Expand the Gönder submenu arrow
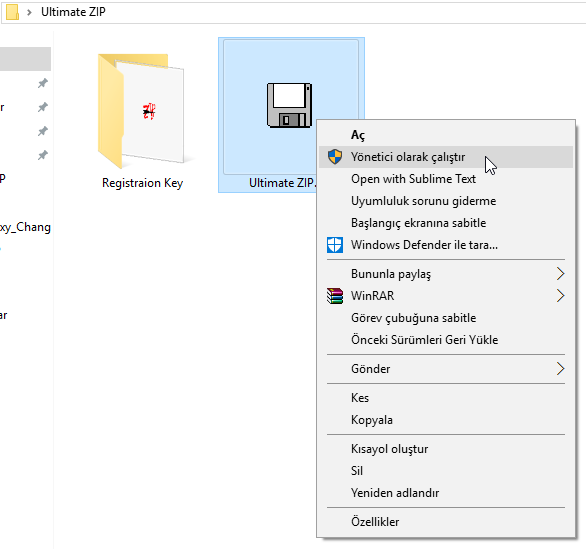 tap(560, 368)
